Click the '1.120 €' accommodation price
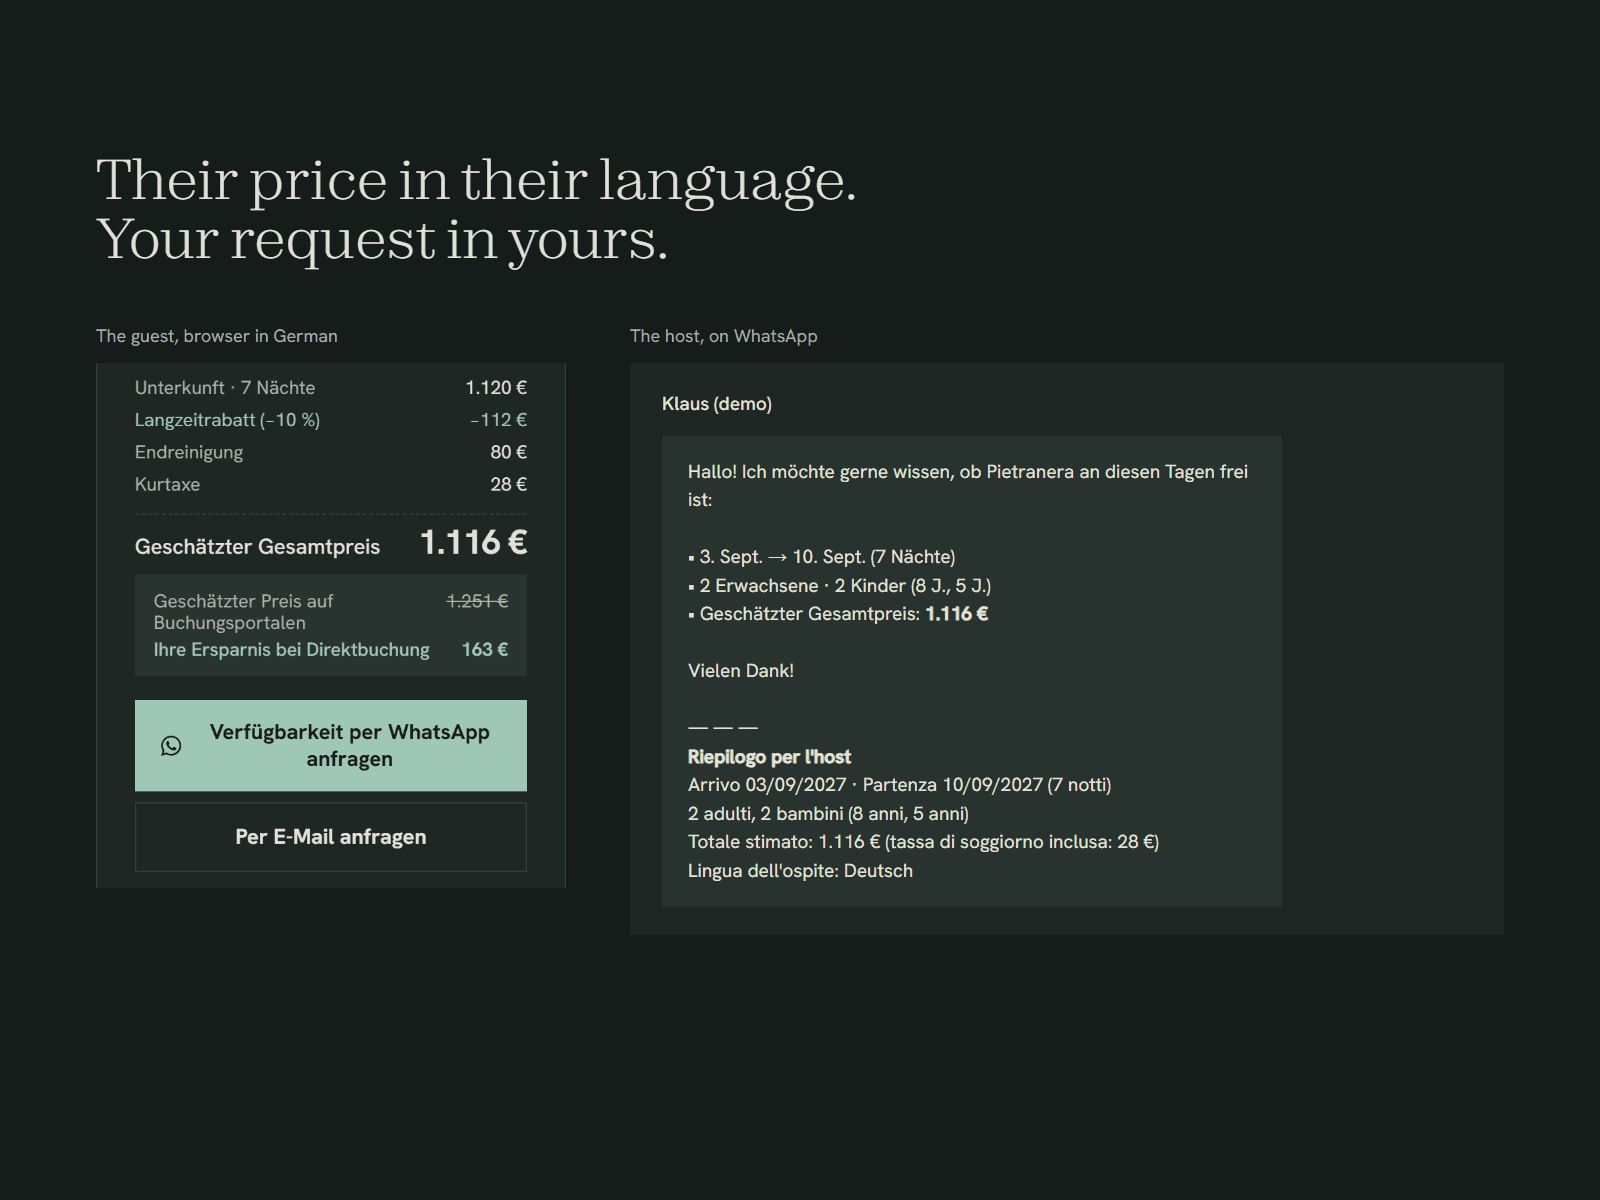The height and width of the screenshot is (1200, 1600). pos(496,388)
